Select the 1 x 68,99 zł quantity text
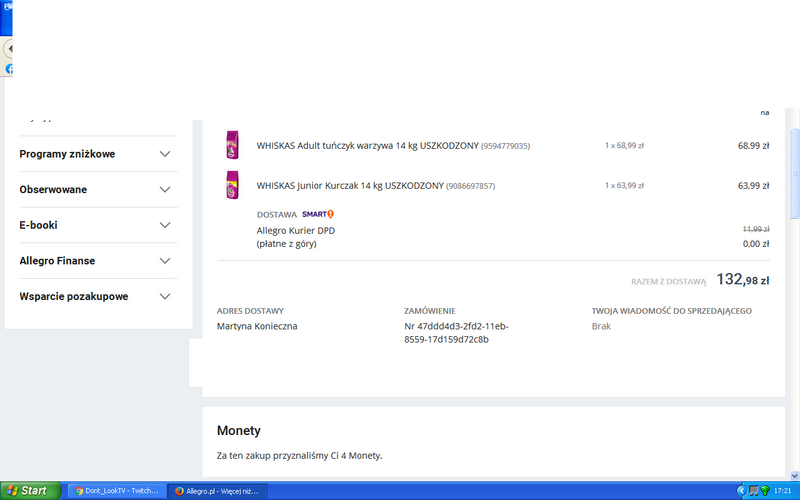Viewport: 800px width, 500px height. point(624,145)
